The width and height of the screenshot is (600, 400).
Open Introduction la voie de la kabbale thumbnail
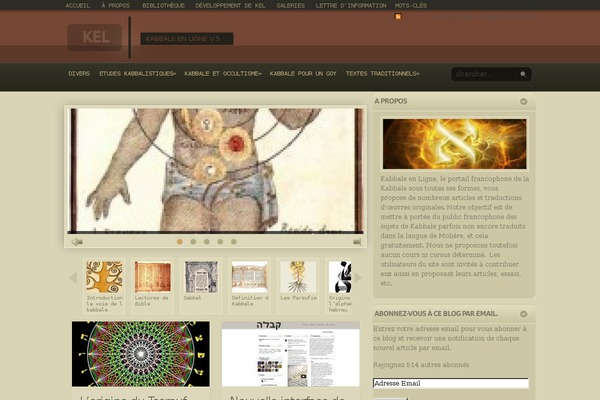click(x=104, y=277)
